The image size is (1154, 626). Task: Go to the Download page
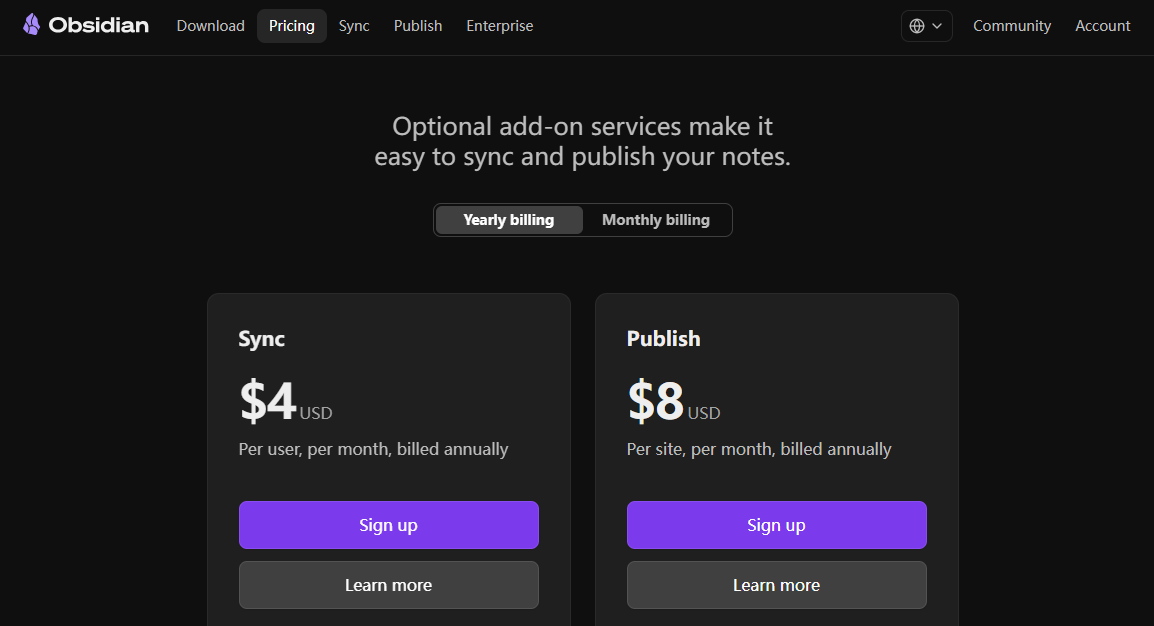coord(210,26)
